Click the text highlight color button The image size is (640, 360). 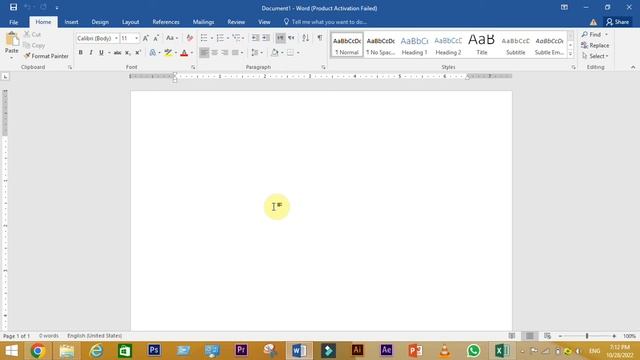pyautogui.click(x=168, y=53)
